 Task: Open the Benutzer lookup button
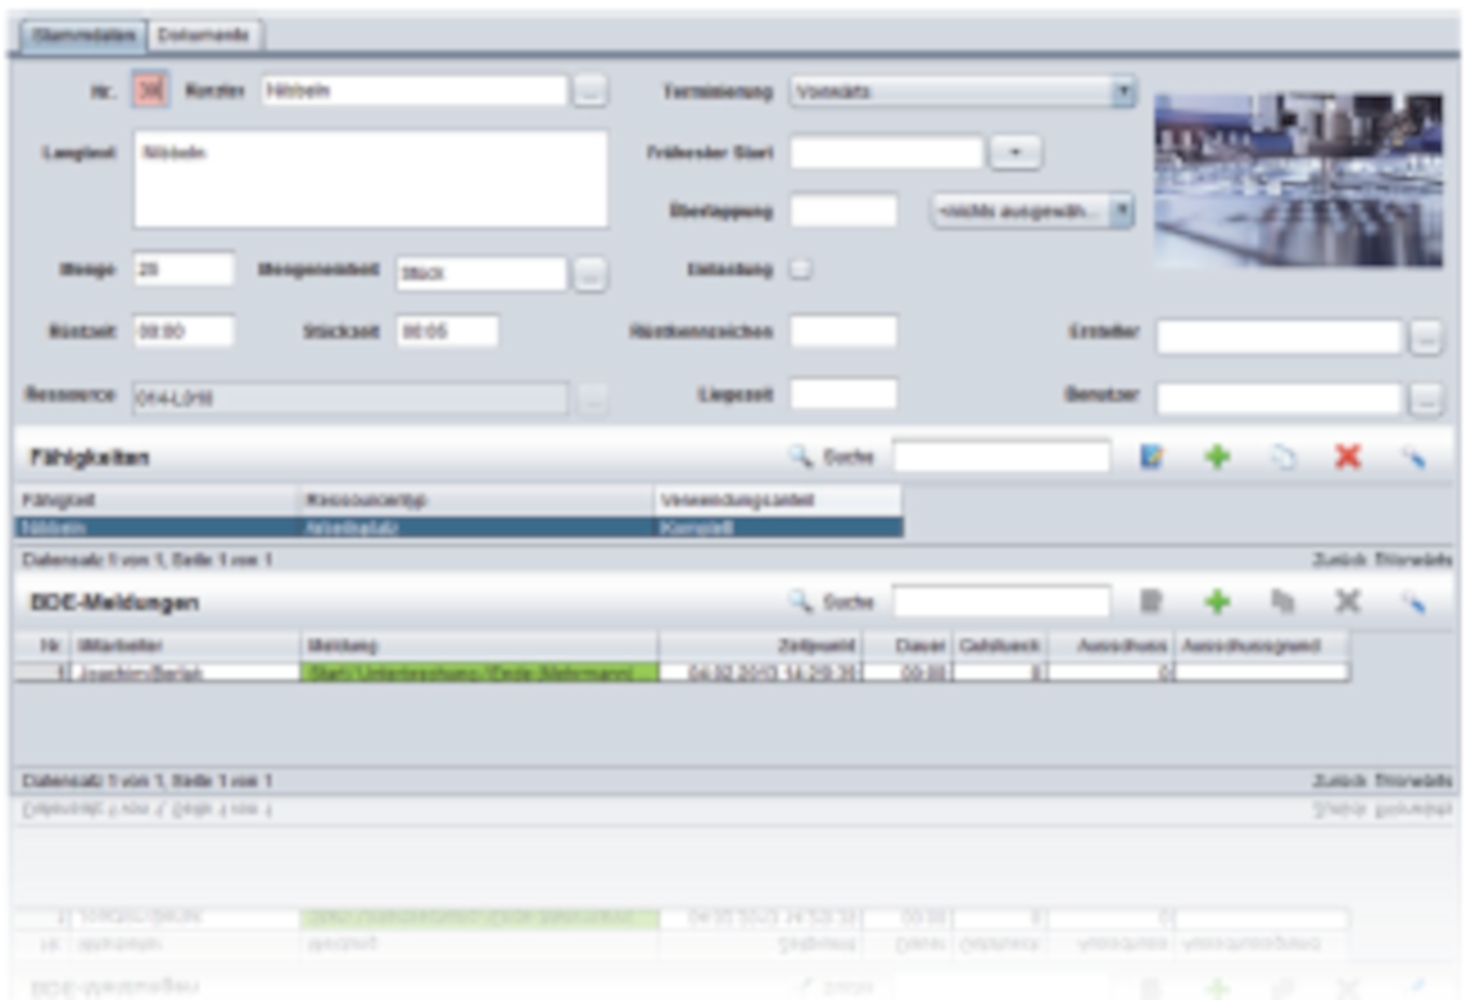tap(1426, 399)
